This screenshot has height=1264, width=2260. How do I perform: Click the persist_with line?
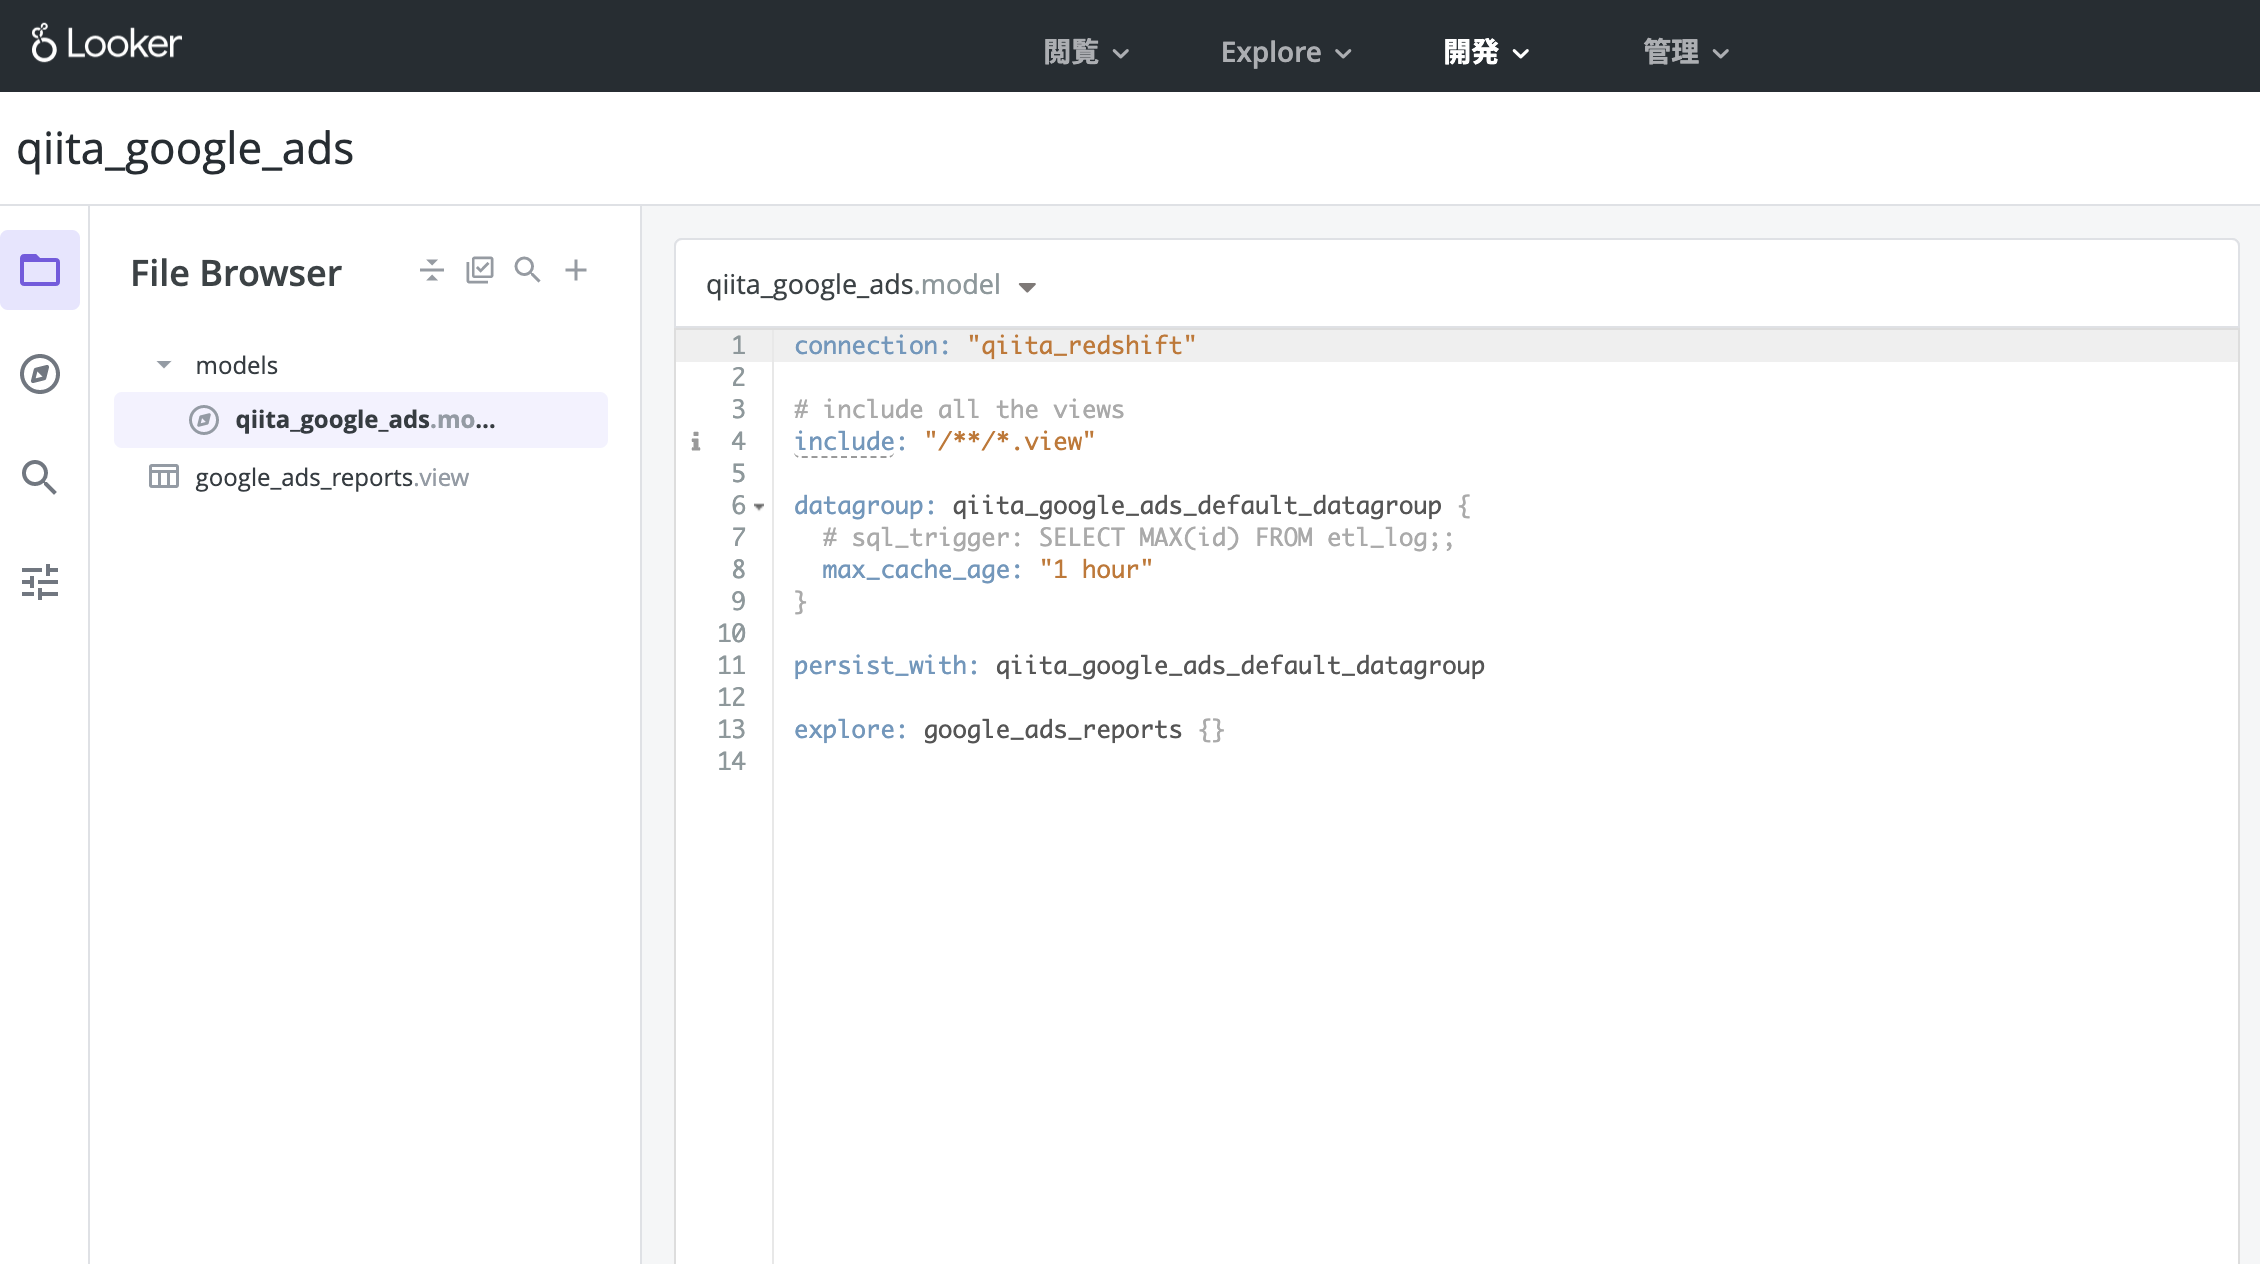[1139, 665]
